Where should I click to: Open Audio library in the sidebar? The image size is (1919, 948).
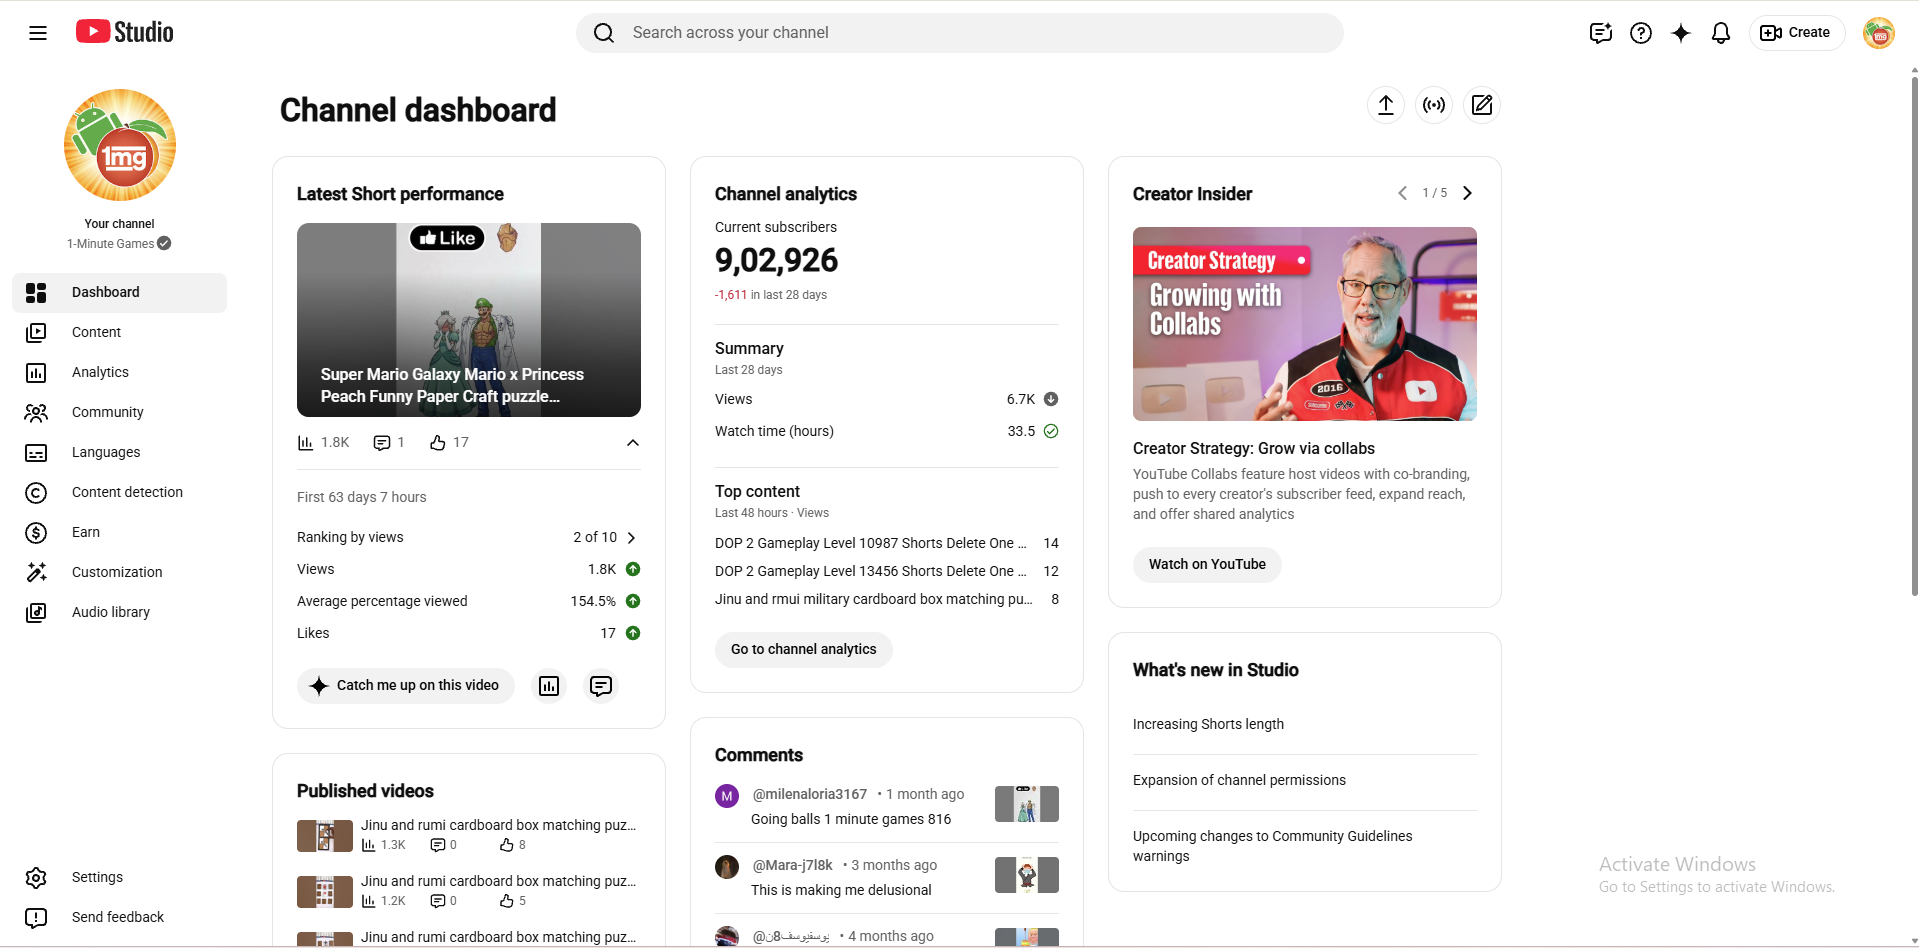point(120,612)
